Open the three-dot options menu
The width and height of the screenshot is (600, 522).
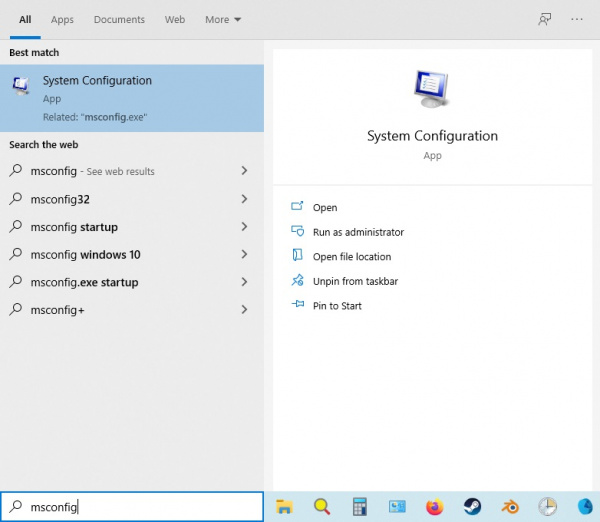[577, 19]
